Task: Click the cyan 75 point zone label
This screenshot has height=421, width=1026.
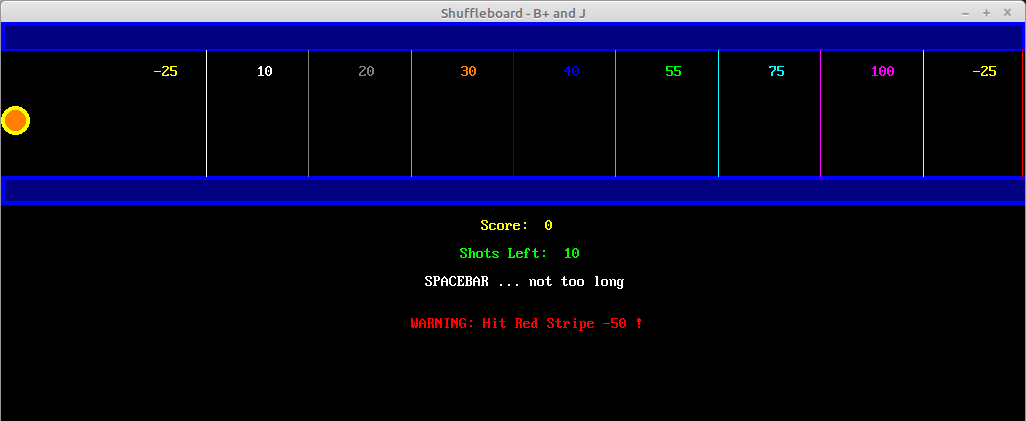Action: pos(776,72)
